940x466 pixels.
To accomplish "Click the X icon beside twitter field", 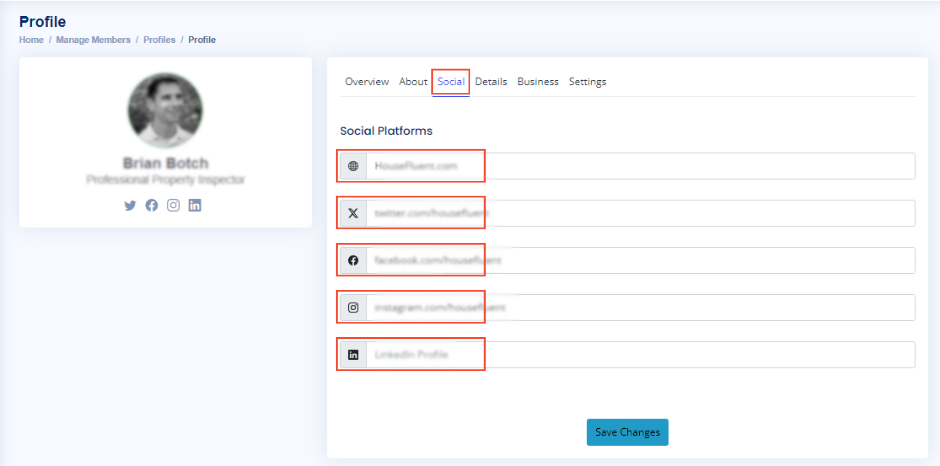I will point(353,213).
